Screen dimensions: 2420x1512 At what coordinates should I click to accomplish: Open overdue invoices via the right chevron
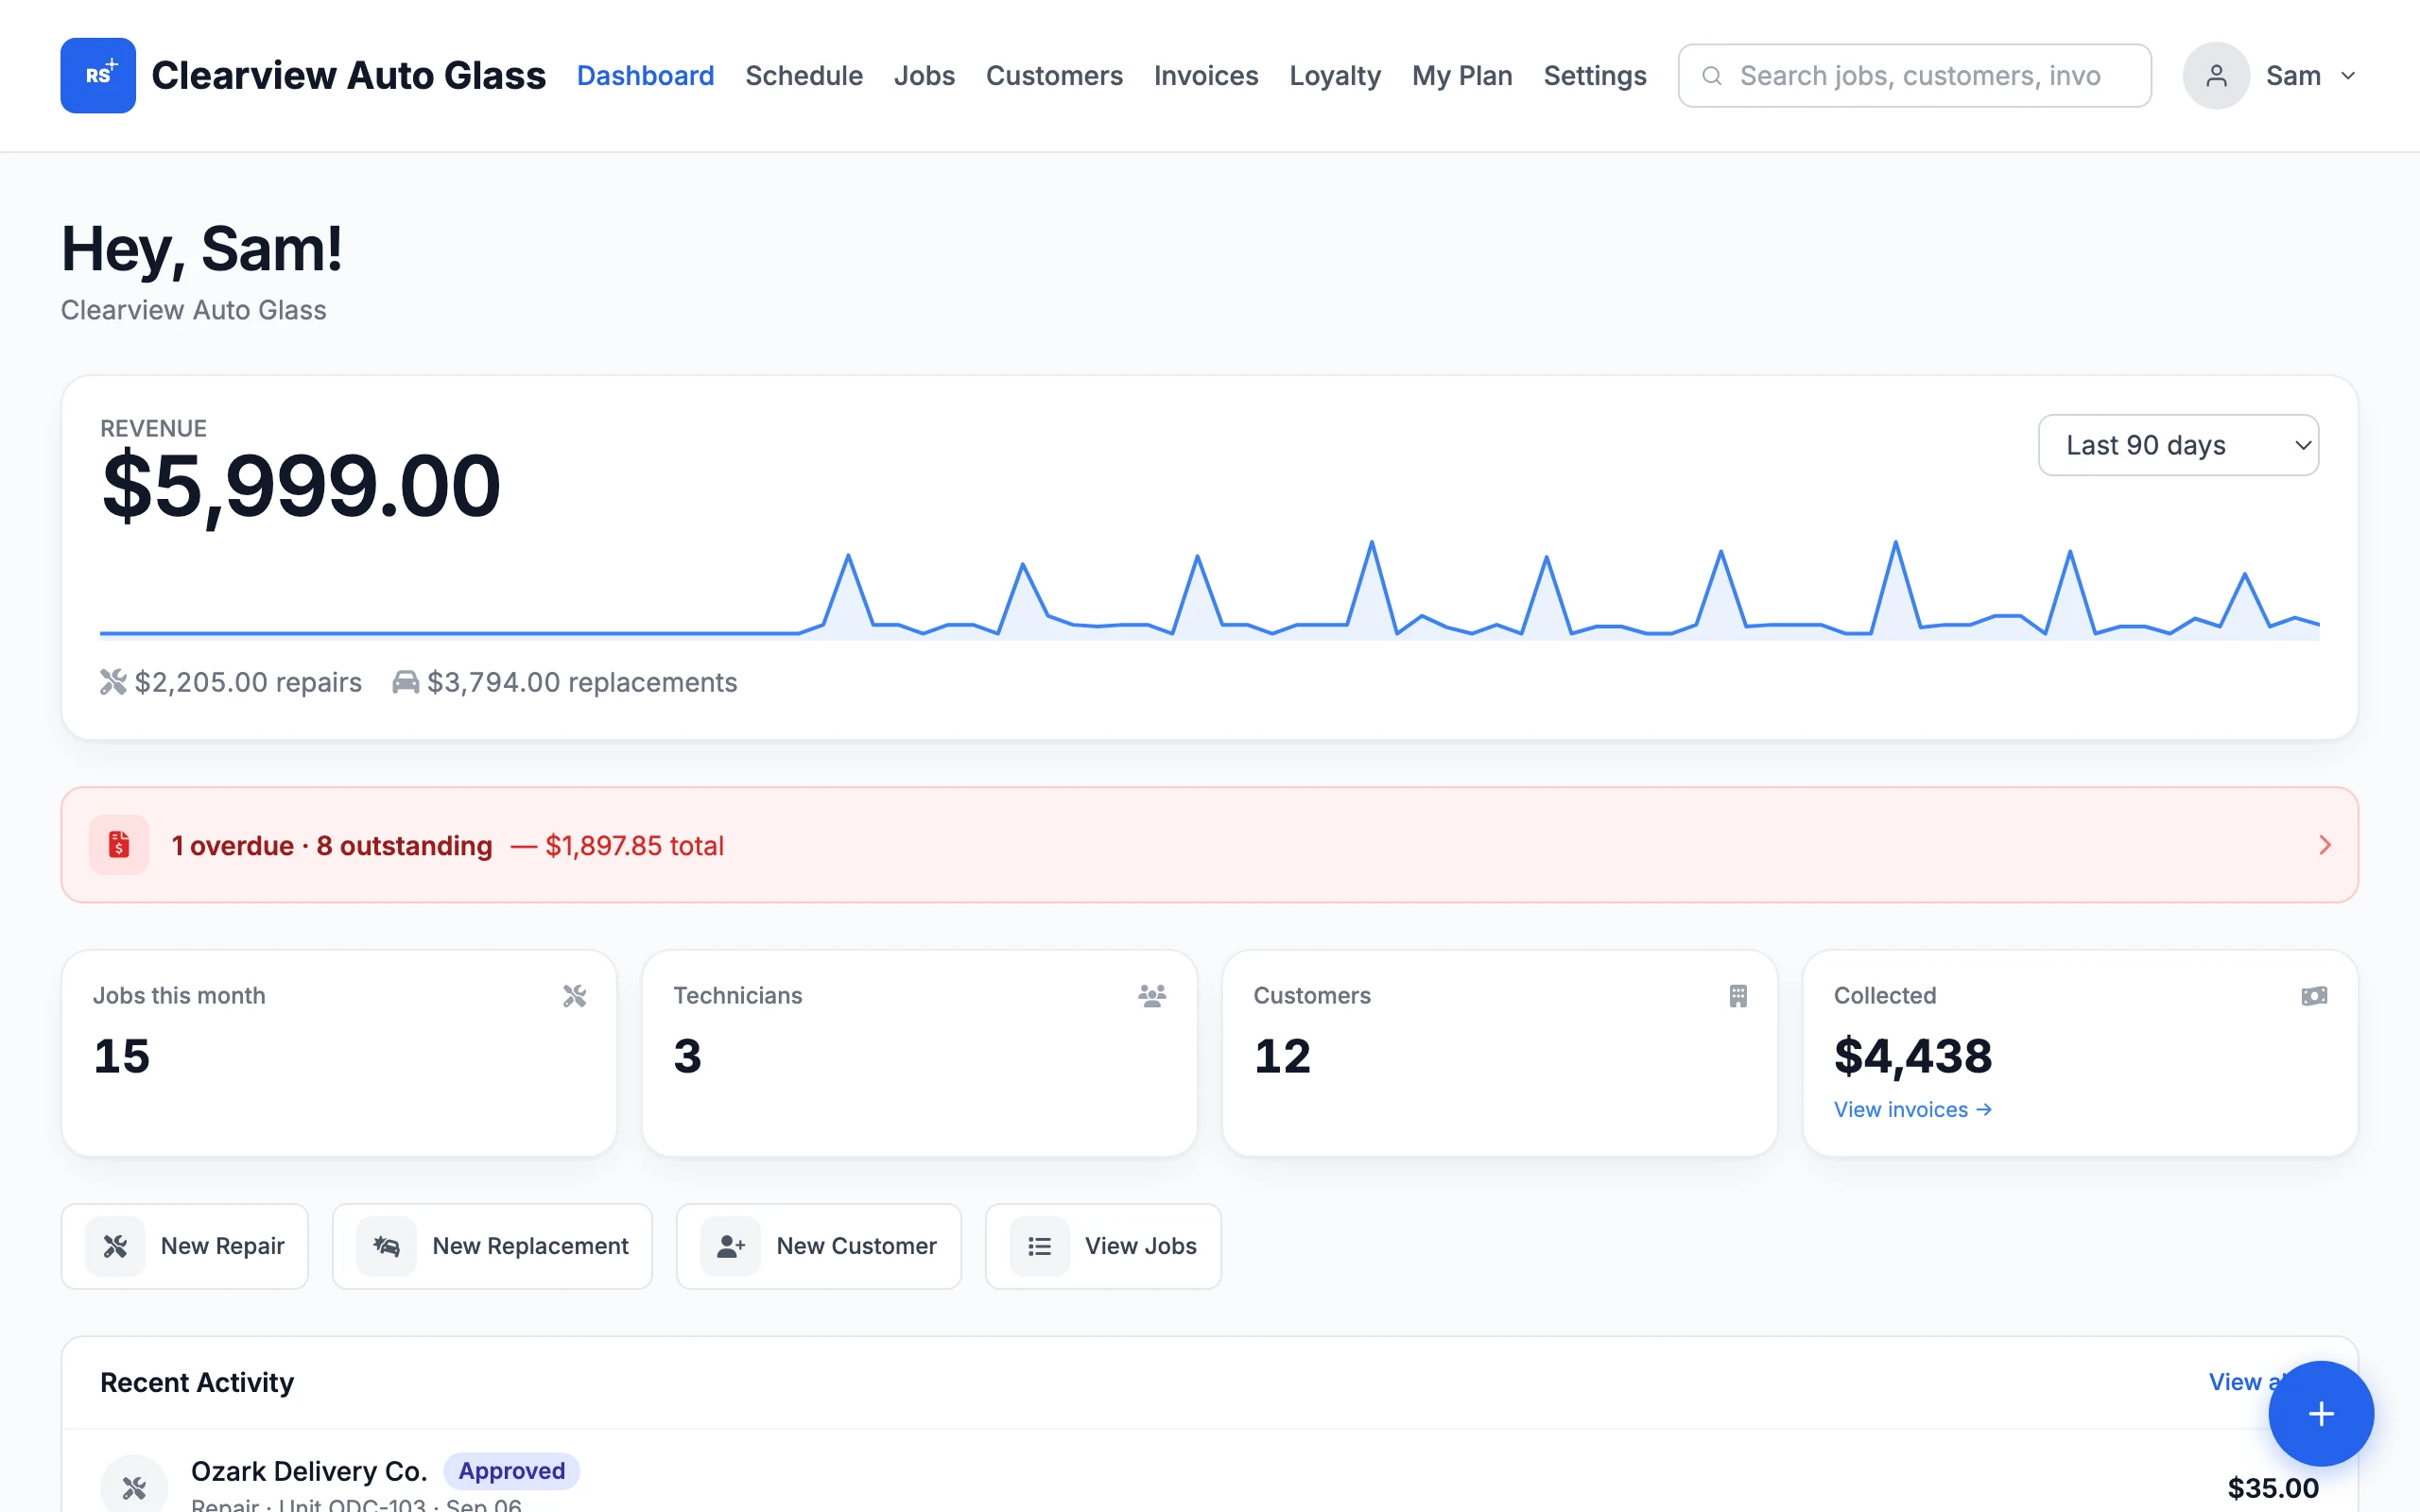(2325, 845)
